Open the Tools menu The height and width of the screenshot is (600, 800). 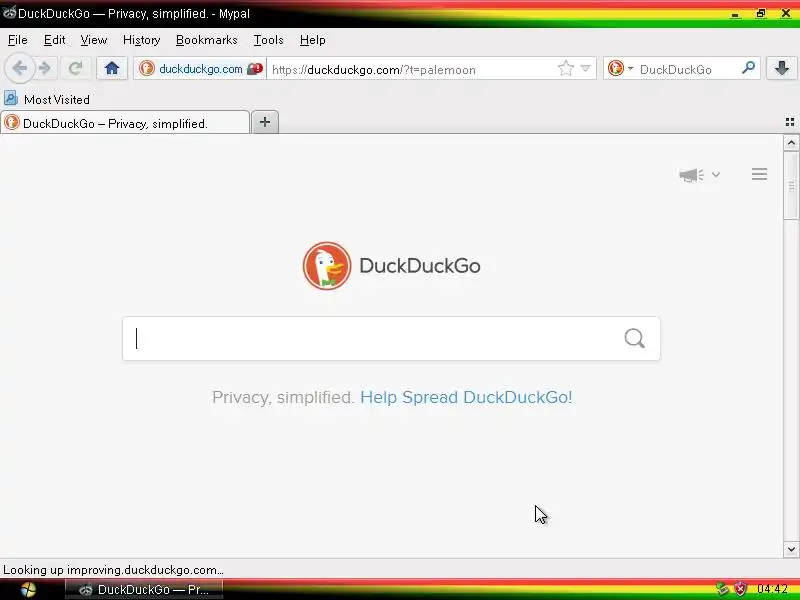[x=268, y=40]
